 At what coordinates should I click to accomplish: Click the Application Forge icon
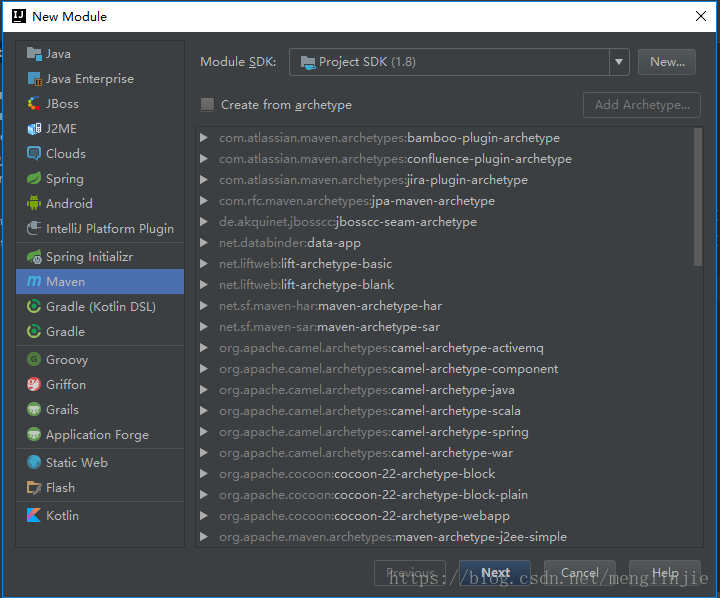[34, 434]
